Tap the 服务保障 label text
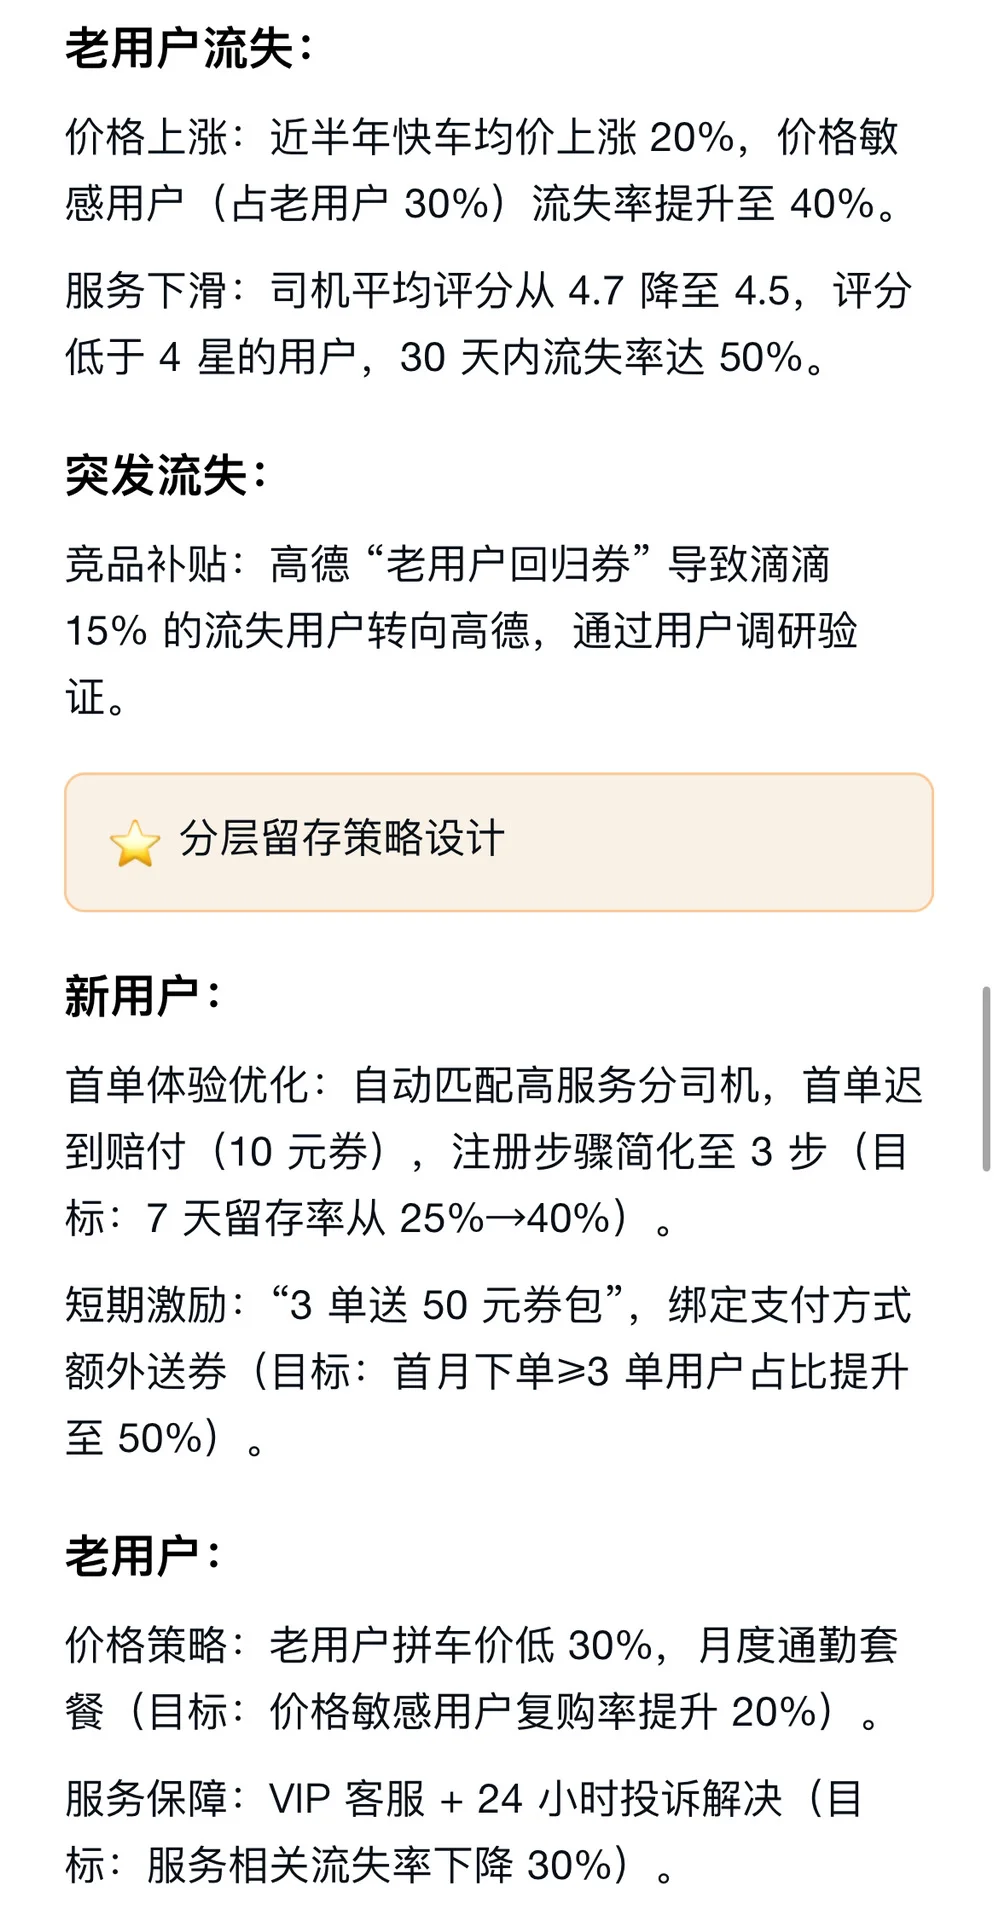 pyautogui.click(x=147, y=1799)
